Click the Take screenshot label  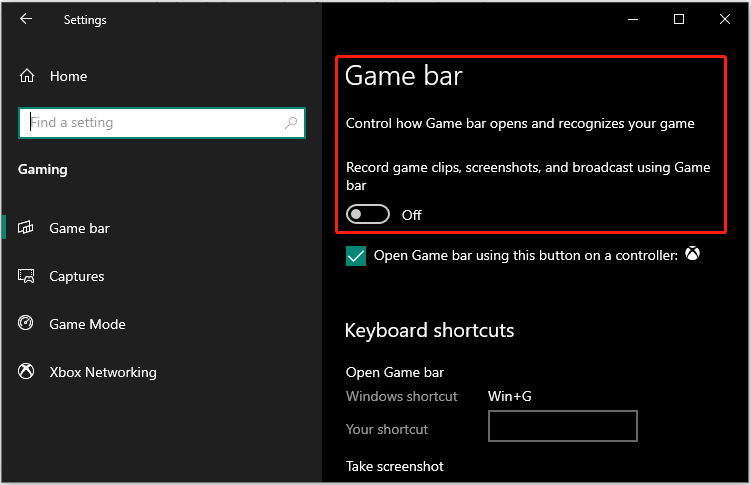395,467
